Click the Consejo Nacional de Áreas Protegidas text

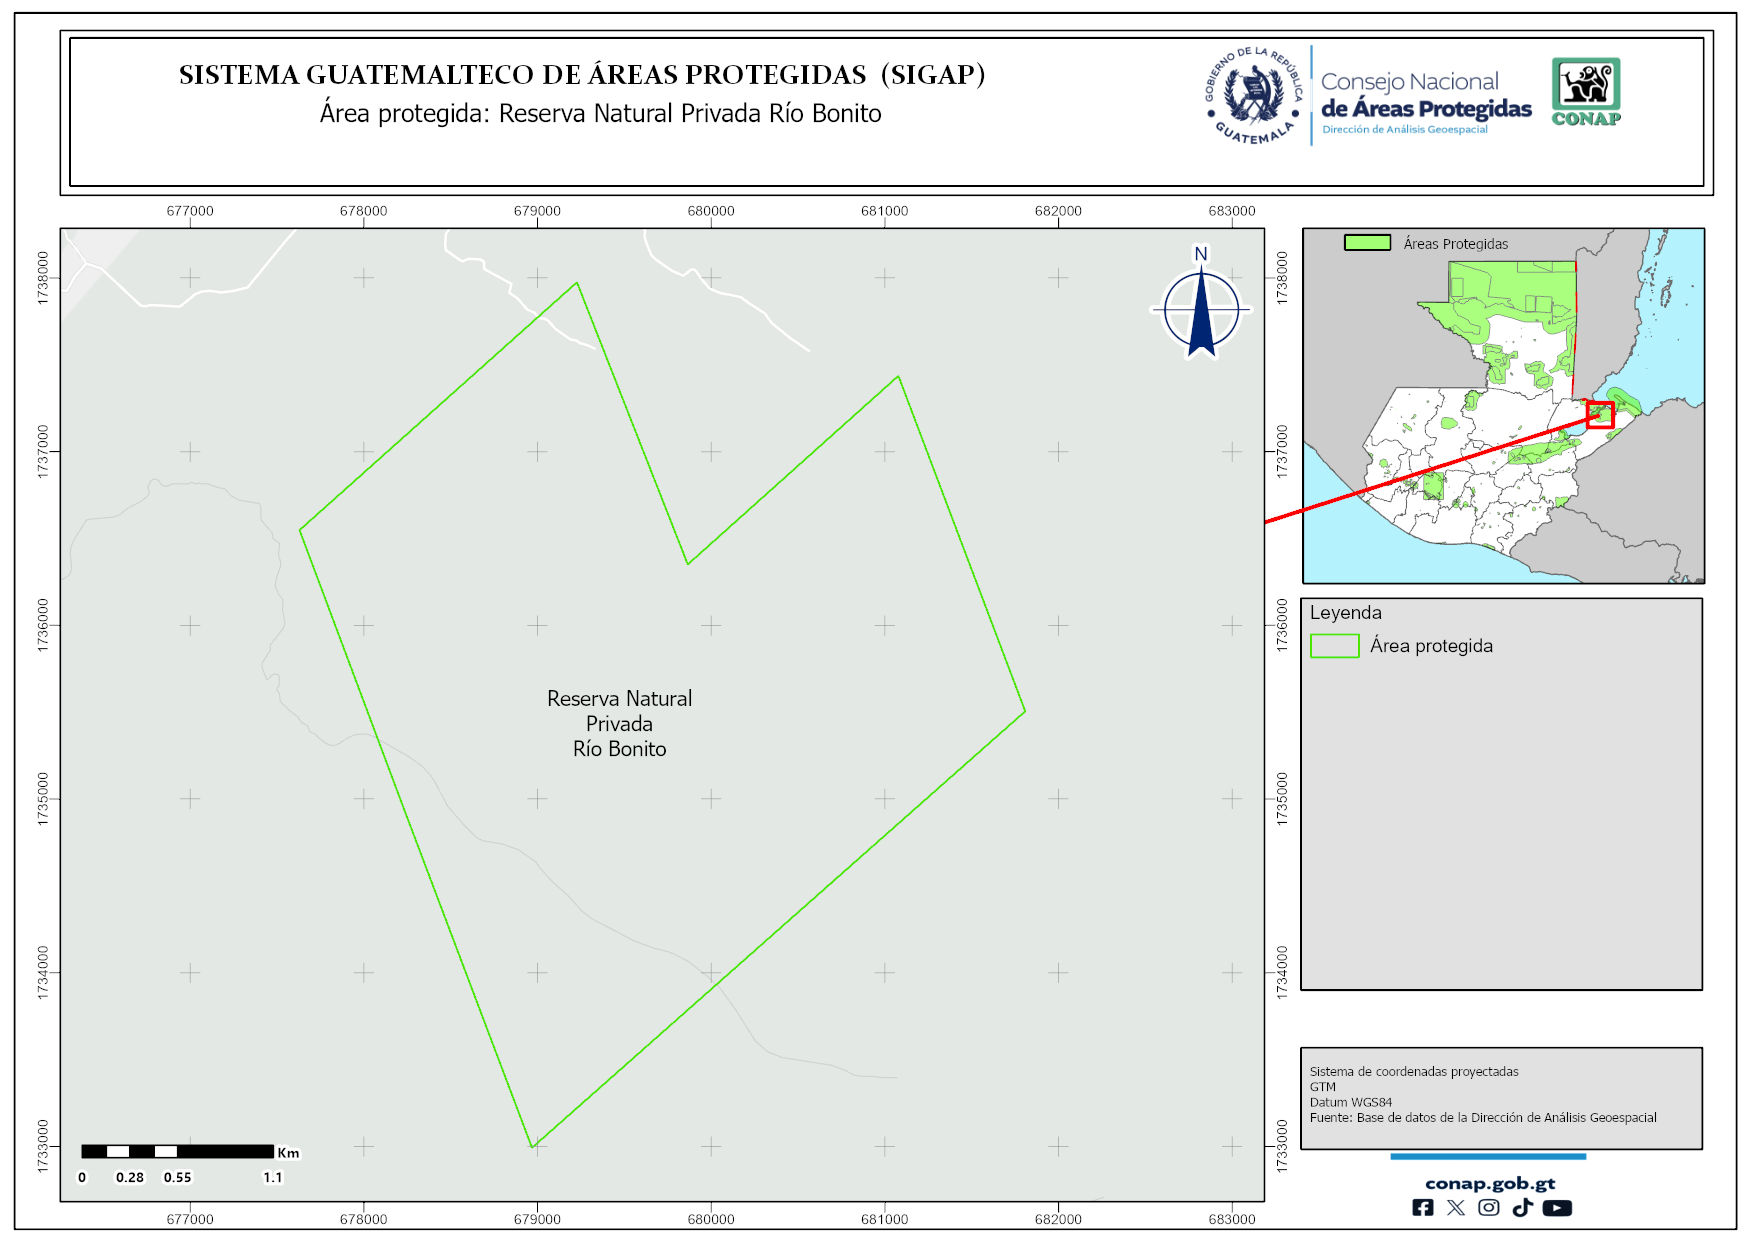(1425, 96)
